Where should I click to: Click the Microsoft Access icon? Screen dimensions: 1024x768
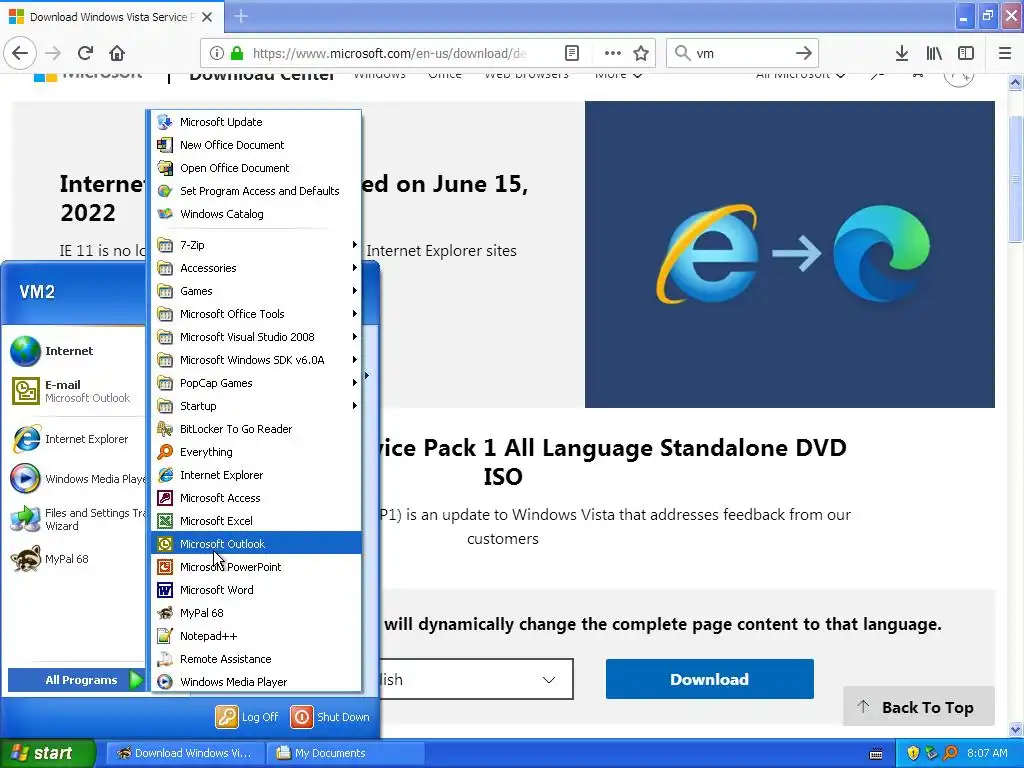coord(165,498)
